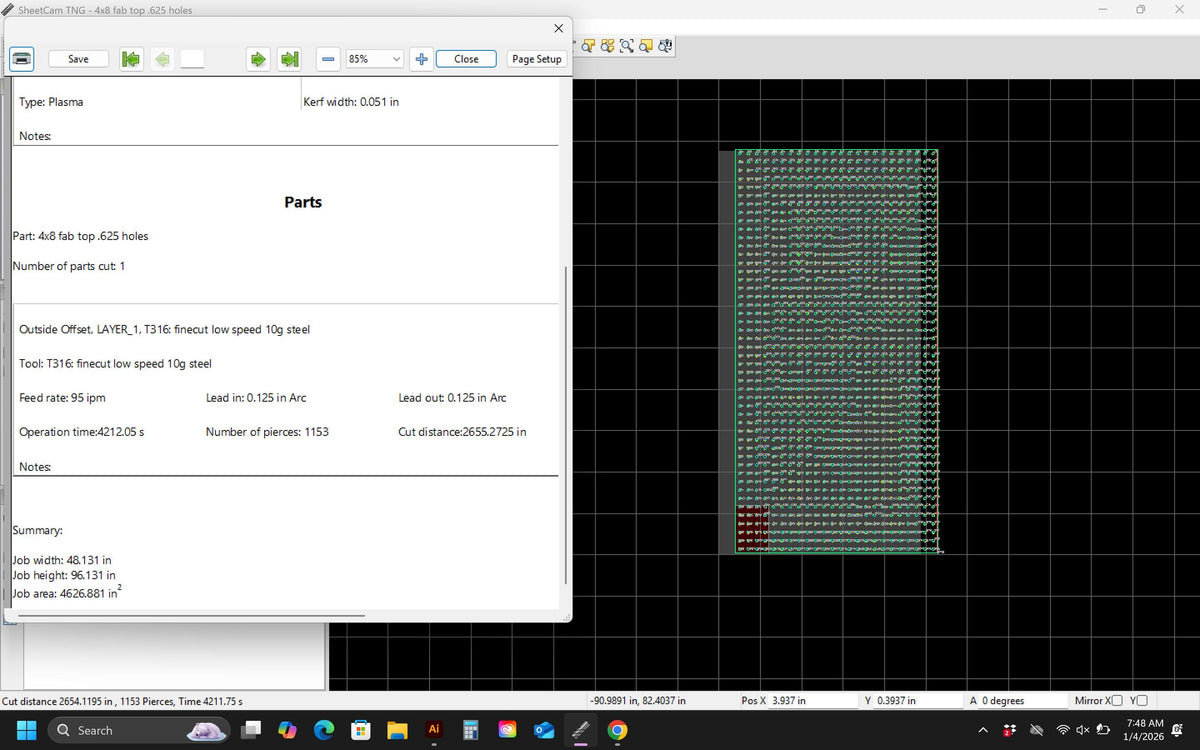
Task: Switch to SheetCam on the taskbar
Action: click(x=580, y=730)
